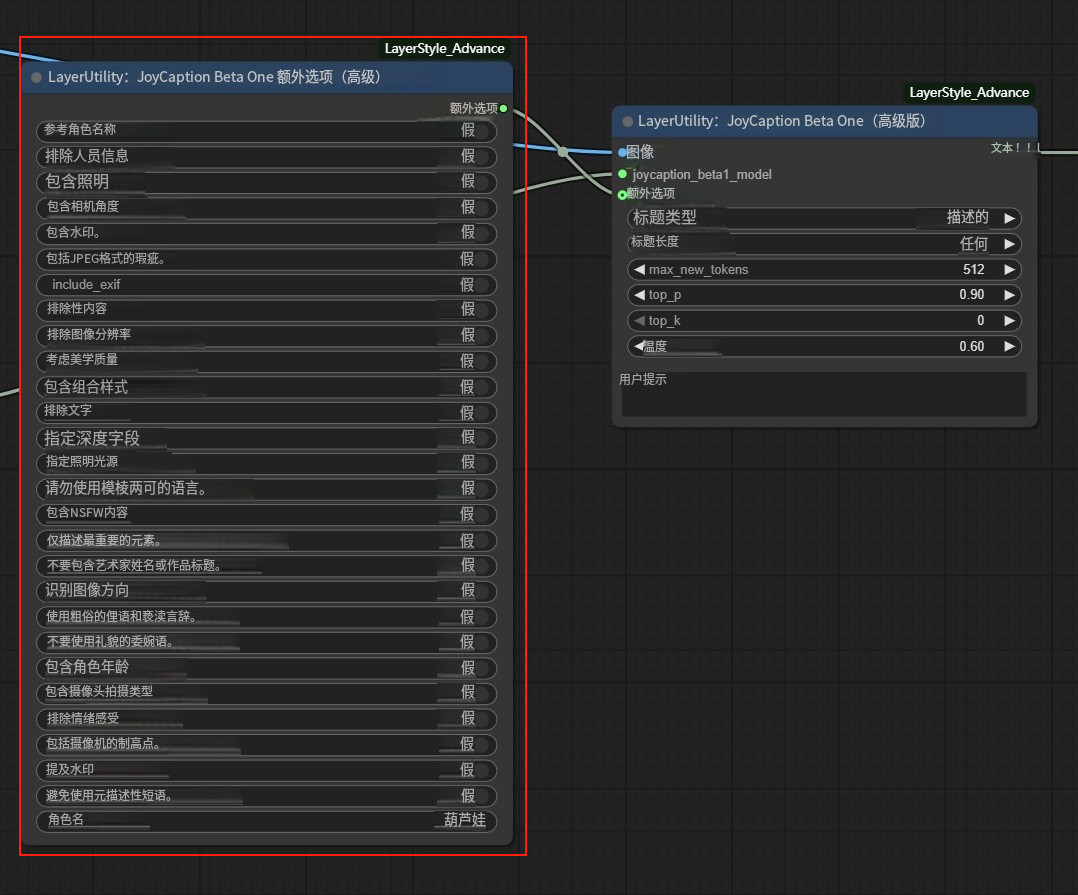Toggle the 包含NSFW内容 option
This screenshot has height=895, width=1078.
point(266,514)
